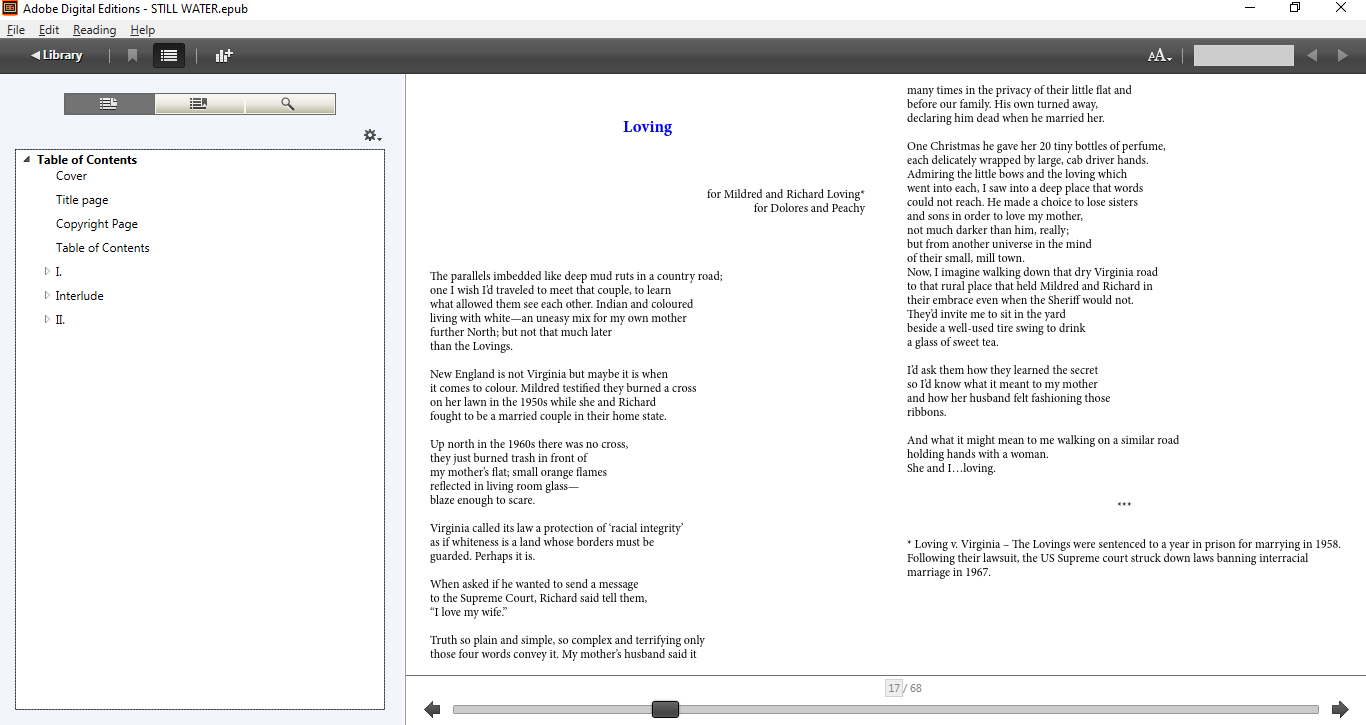
Task: Click the page number 17 field
Action: pos(894,688)
